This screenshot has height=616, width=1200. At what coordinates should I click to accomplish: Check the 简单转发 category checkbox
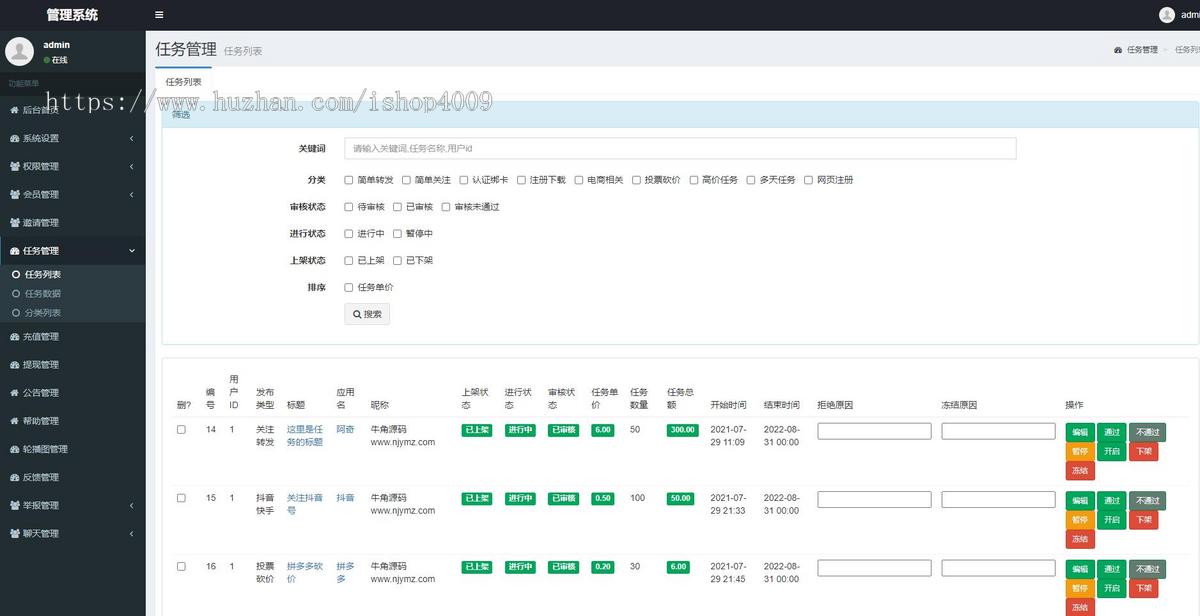point(349,180)
